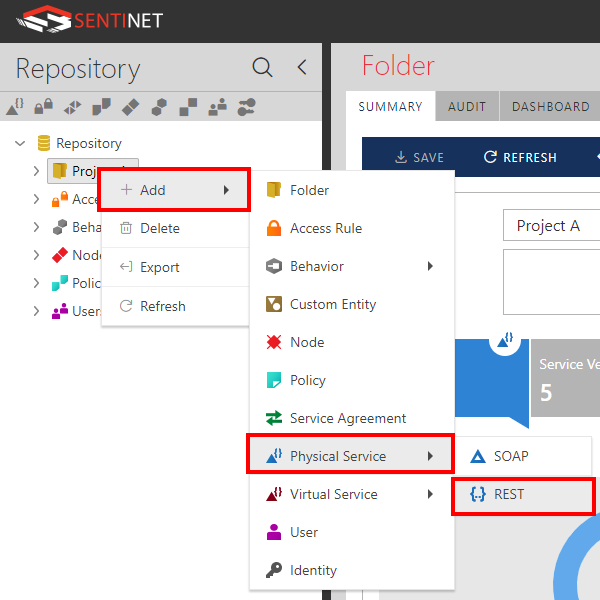Screen dimensions: 600x600
Task: Expand the Users tree item chevron
Action: click(x=37, y=311)
